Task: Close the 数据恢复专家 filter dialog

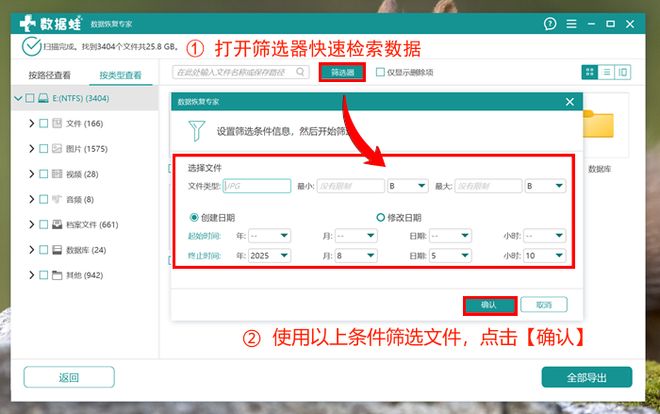Action: click(x=570, y=102)
